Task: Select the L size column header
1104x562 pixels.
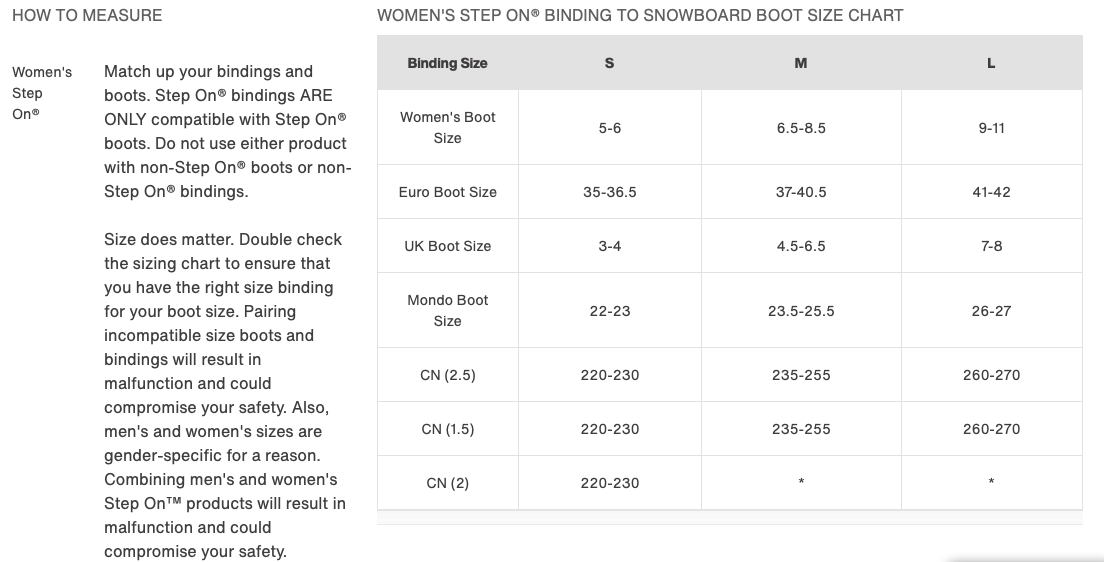Action: click(991, 63)
